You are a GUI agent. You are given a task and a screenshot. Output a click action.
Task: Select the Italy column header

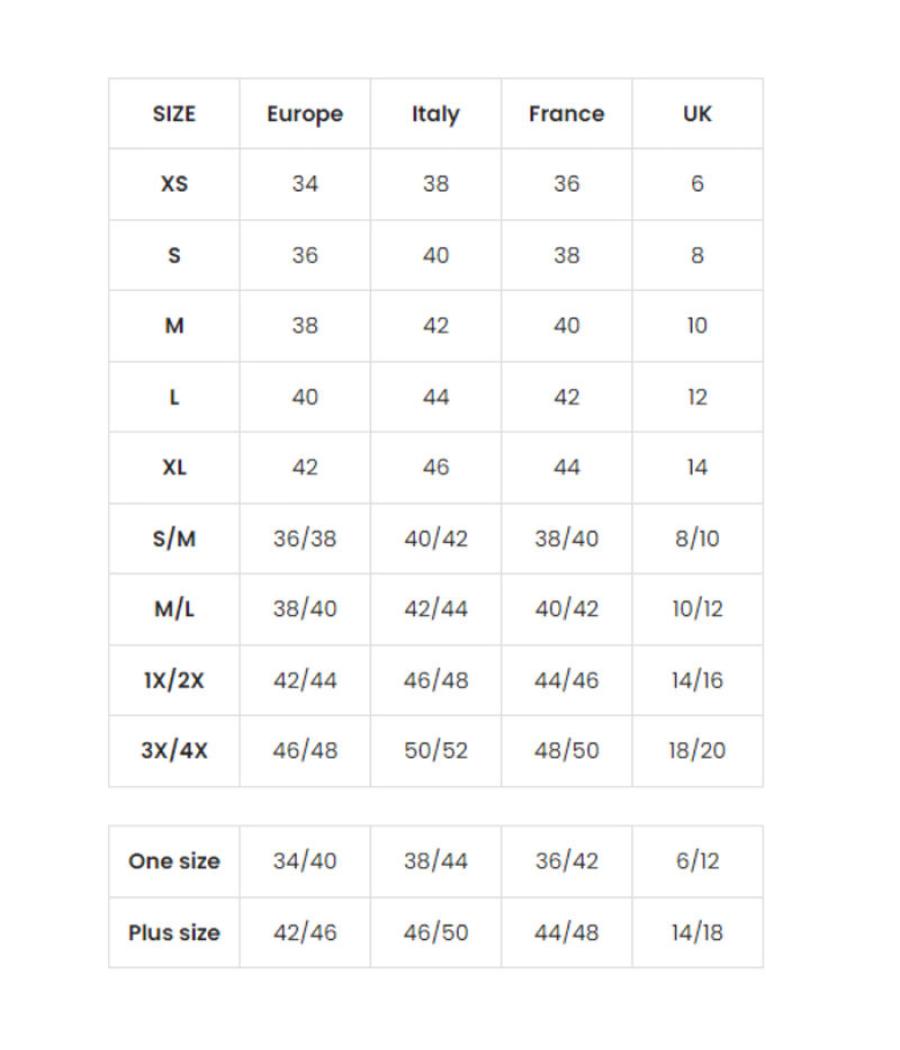click(x=436, y=114)
